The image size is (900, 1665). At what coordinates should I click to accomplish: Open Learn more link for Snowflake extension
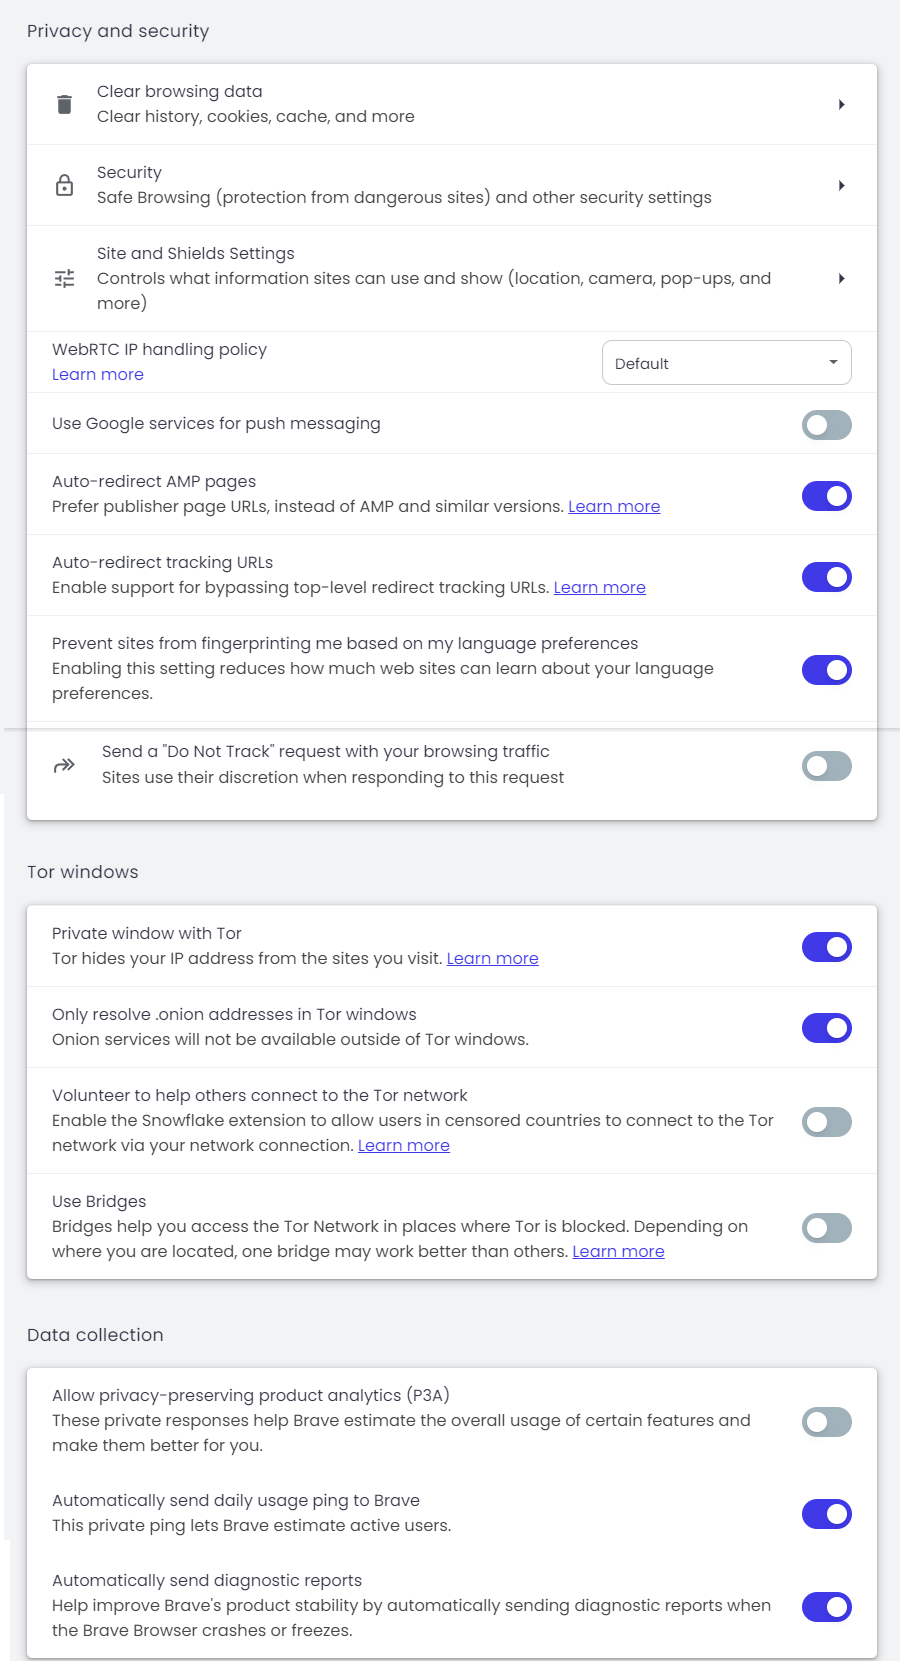[x=404, y=1145]
